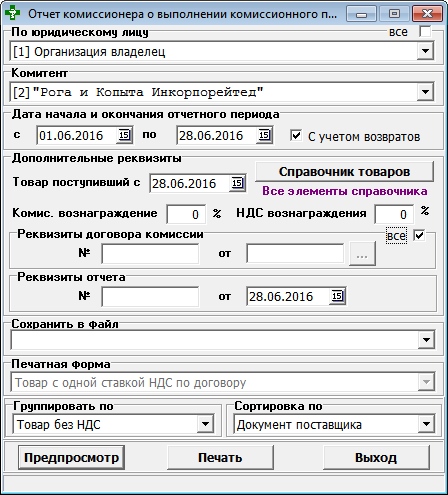Open the 'Сохранить в файл' dropdown

coord(426,340)
